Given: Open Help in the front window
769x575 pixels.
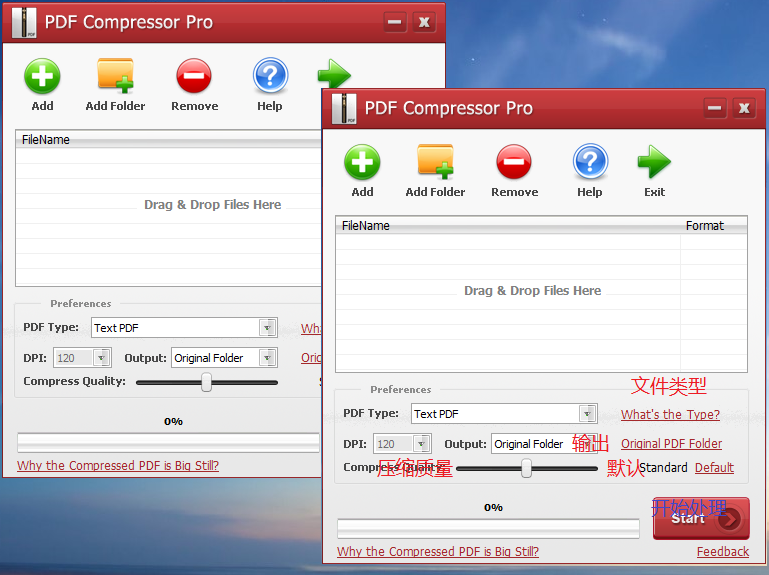Looking at the screenshot, I should (x=590, y=161).
